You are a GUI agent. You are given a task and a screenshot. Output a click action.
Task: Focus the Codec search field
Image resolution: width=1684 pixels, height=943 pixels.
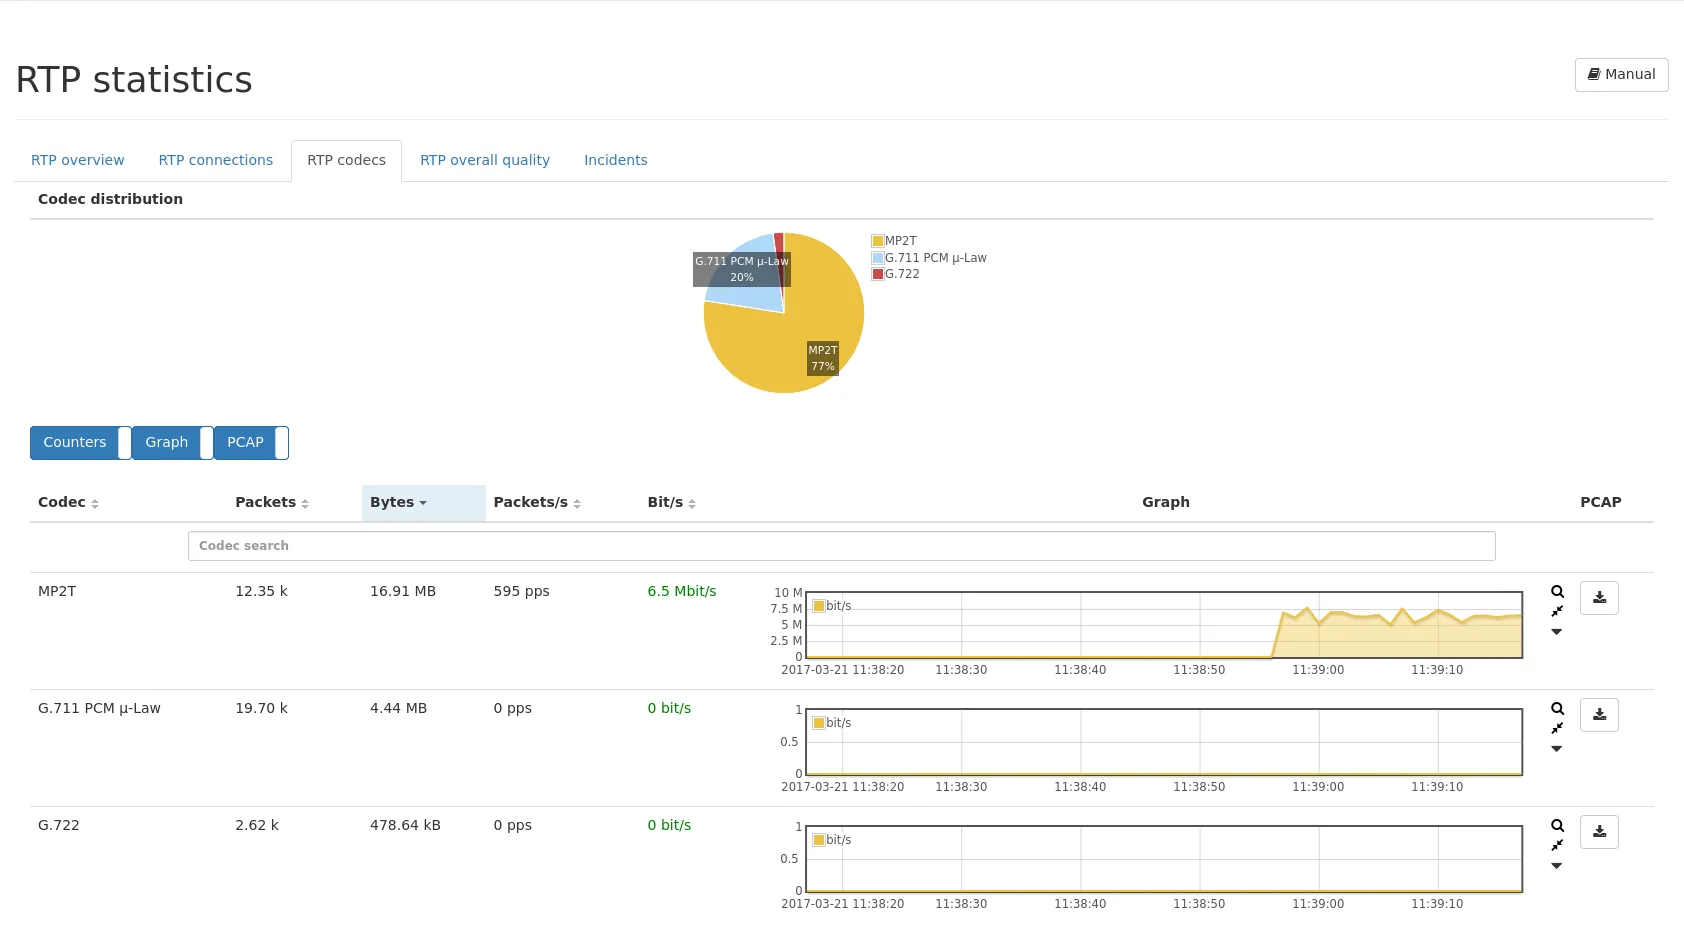(841, 546)
